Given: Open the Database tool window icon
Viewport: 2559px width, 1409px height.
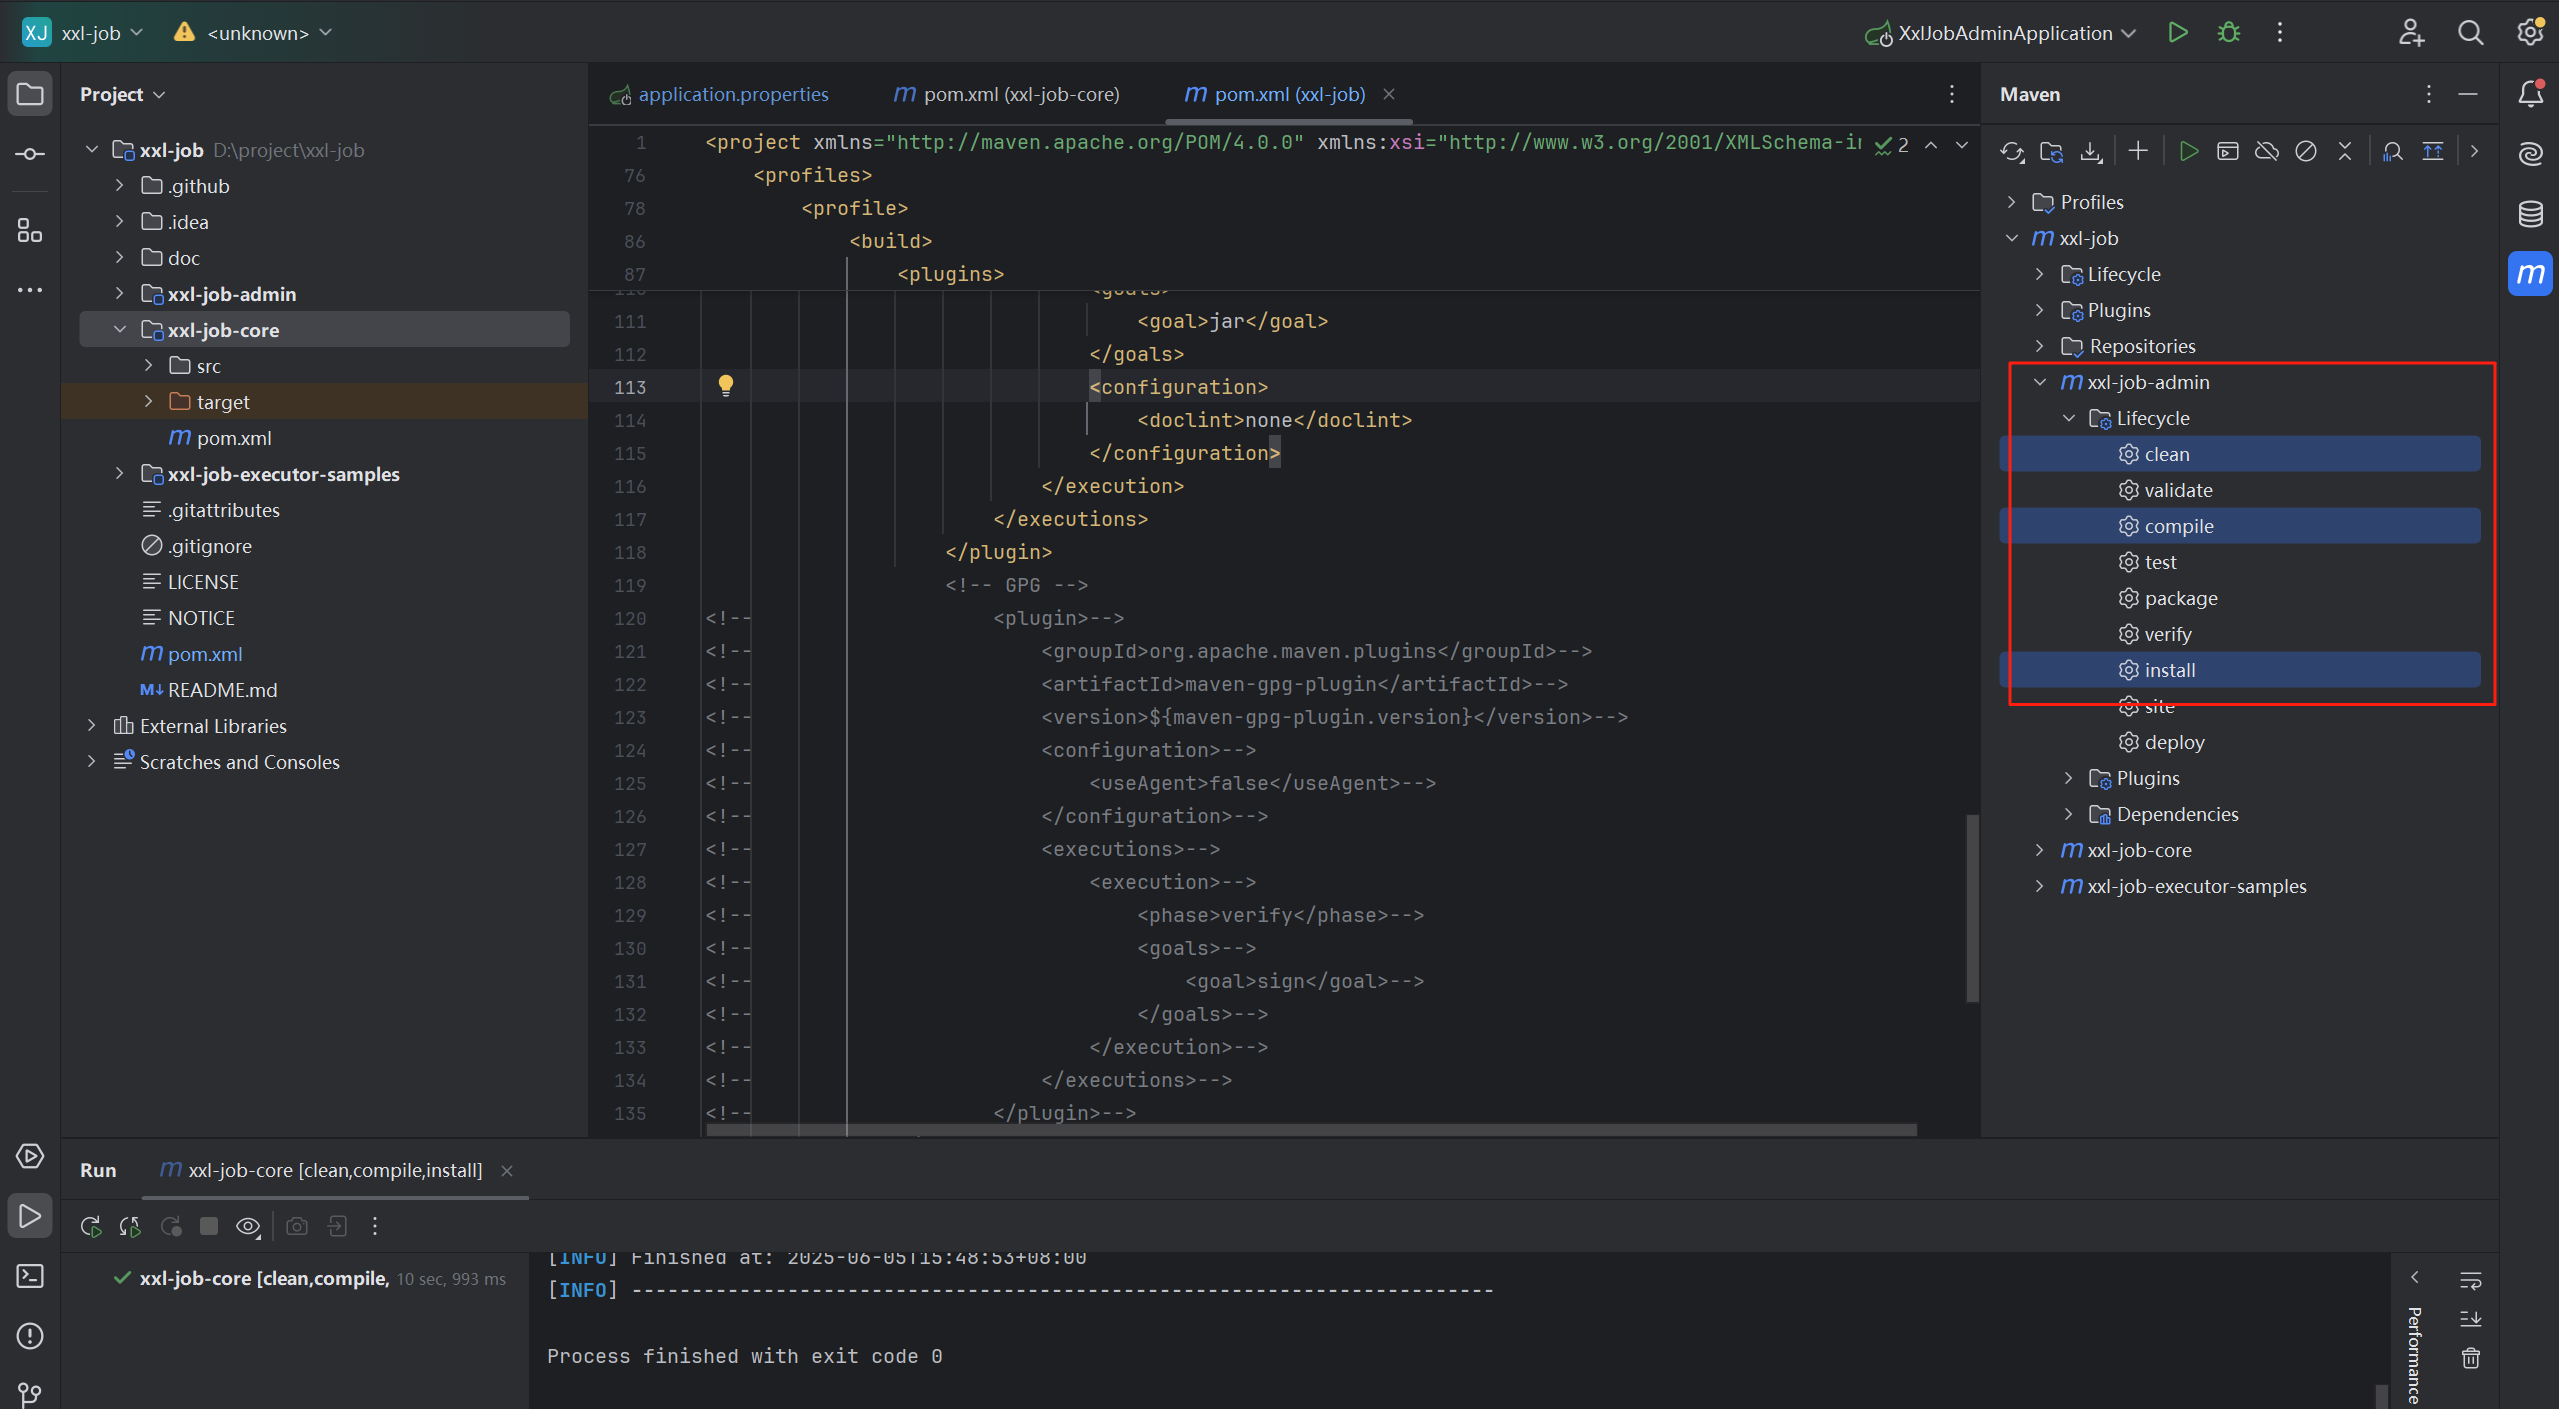Looking at the screenshot, I should 2530,214.
